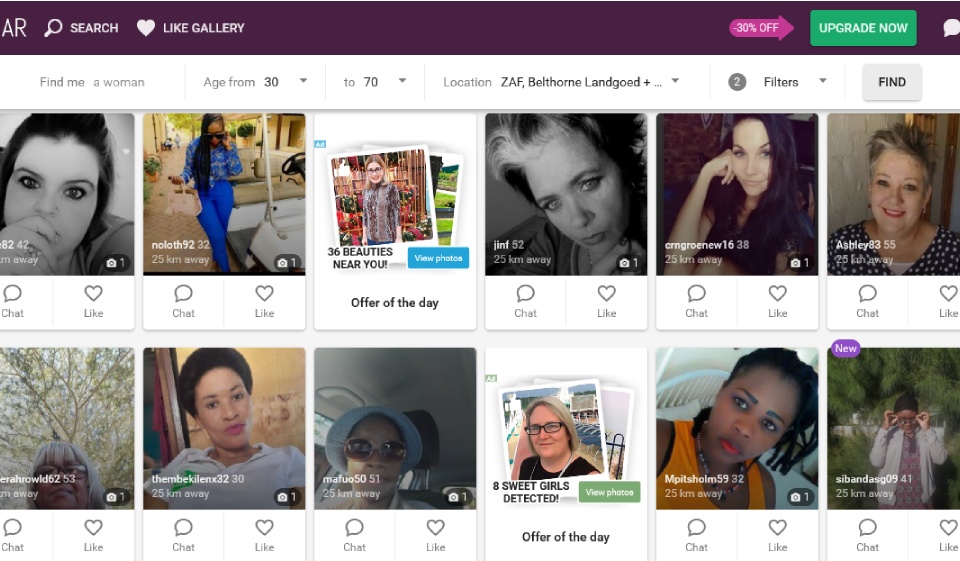Click Chat icon under noloth92's card
The height and width of the screenshot is (561, 960).
pyautogui.click(x=183, y=294)
